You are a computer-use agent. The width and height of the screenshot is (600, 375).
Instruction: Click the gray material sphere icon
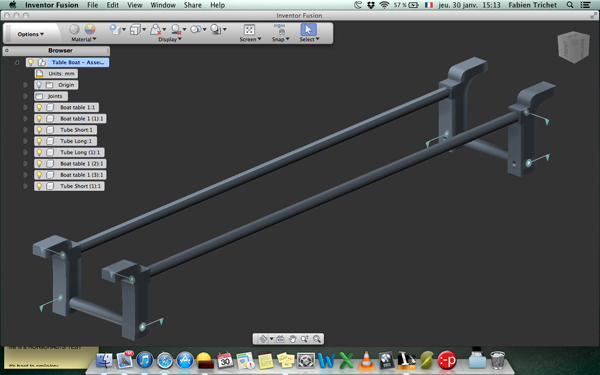tap(75, 29)
